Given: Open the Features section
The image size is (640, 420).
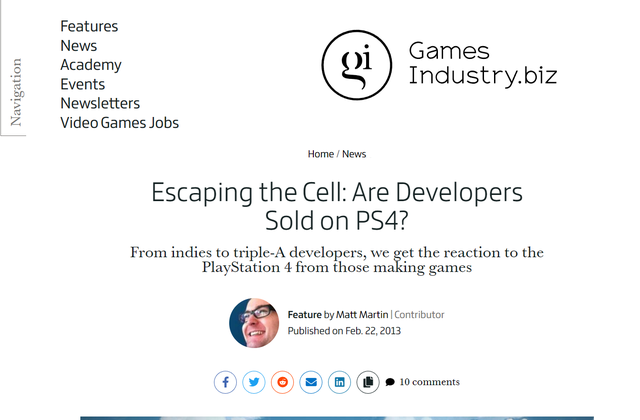Looking at the screenshot, I should tap(89, 27).
